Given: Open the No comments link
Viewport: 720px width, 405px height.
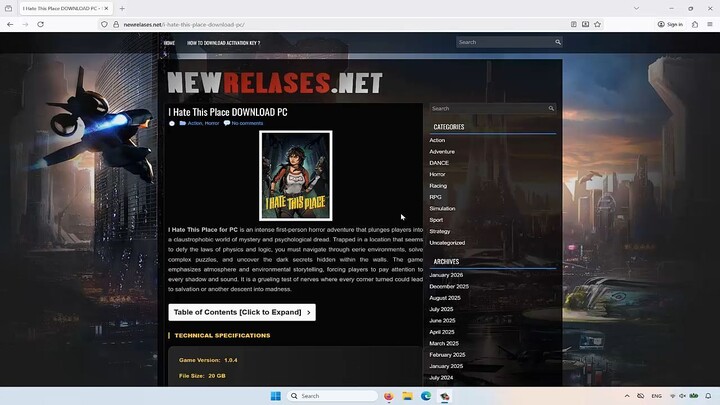Looking at the screenshot, I should click(247, 123).
